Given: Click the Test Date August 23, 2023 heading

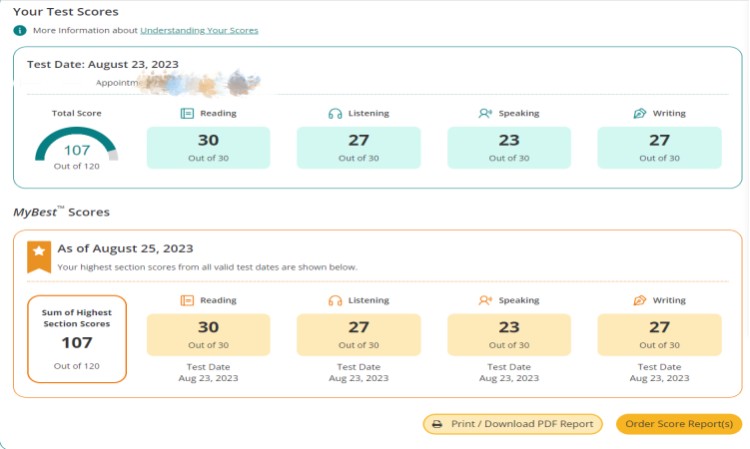Looking at the screenshot, I should click(x=103, y=64).
